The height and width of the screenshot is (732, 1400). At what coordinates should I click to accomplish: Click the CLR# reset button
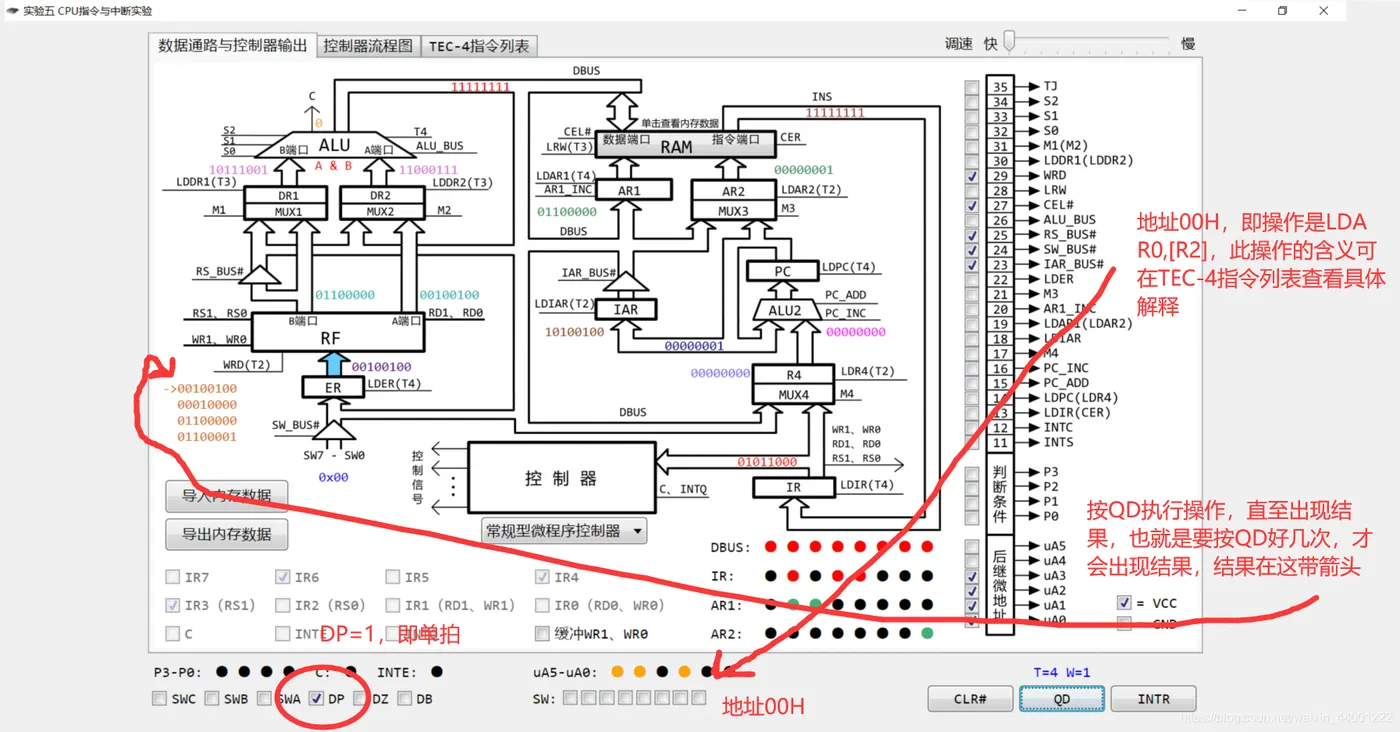(970, 699)
